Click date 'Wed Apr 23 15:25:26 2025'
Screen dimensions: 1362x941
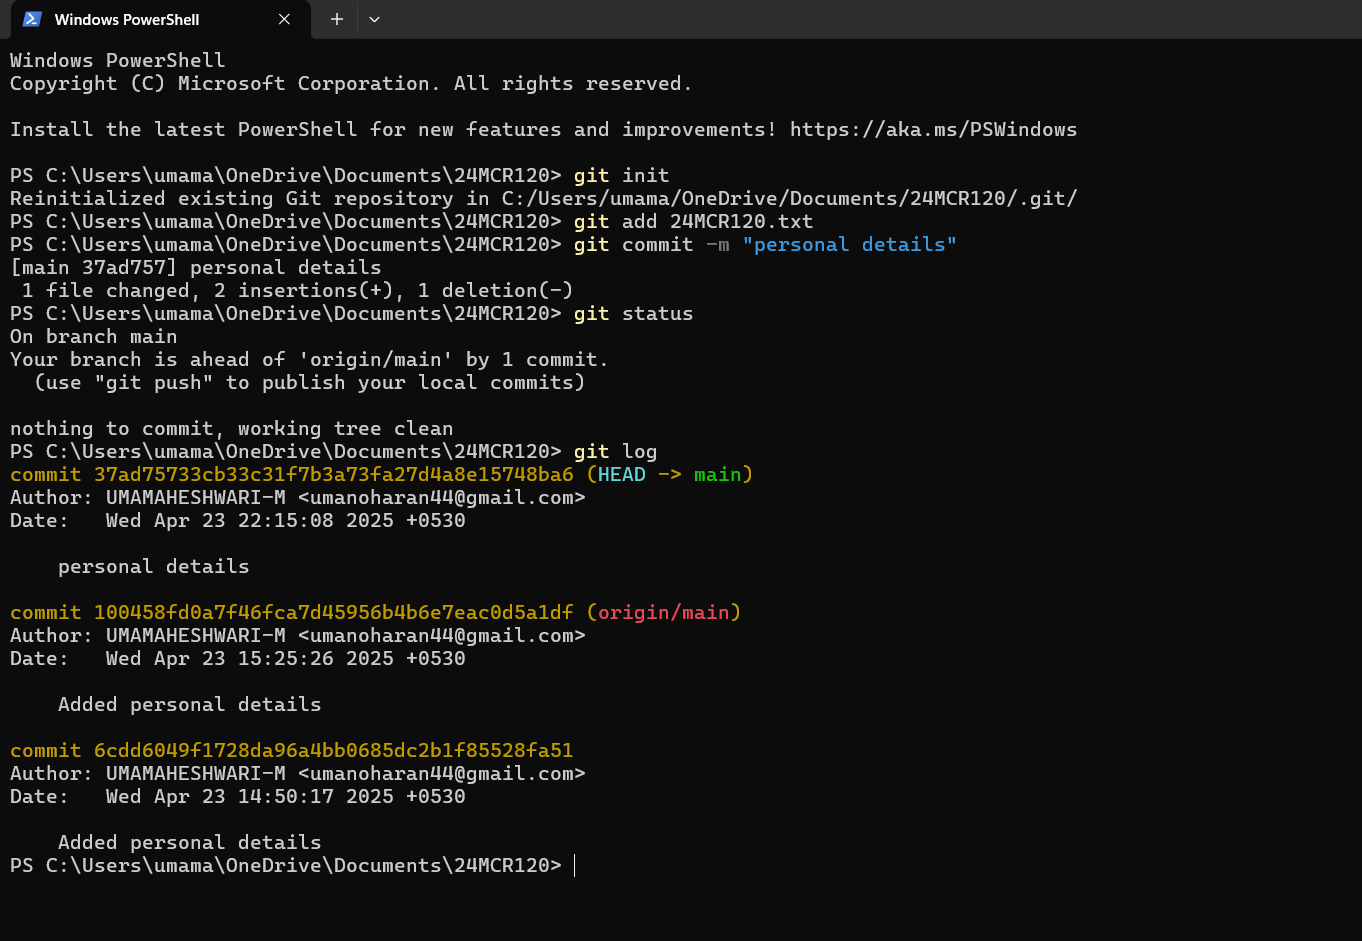pyautogui.click(x=249, y=658)
